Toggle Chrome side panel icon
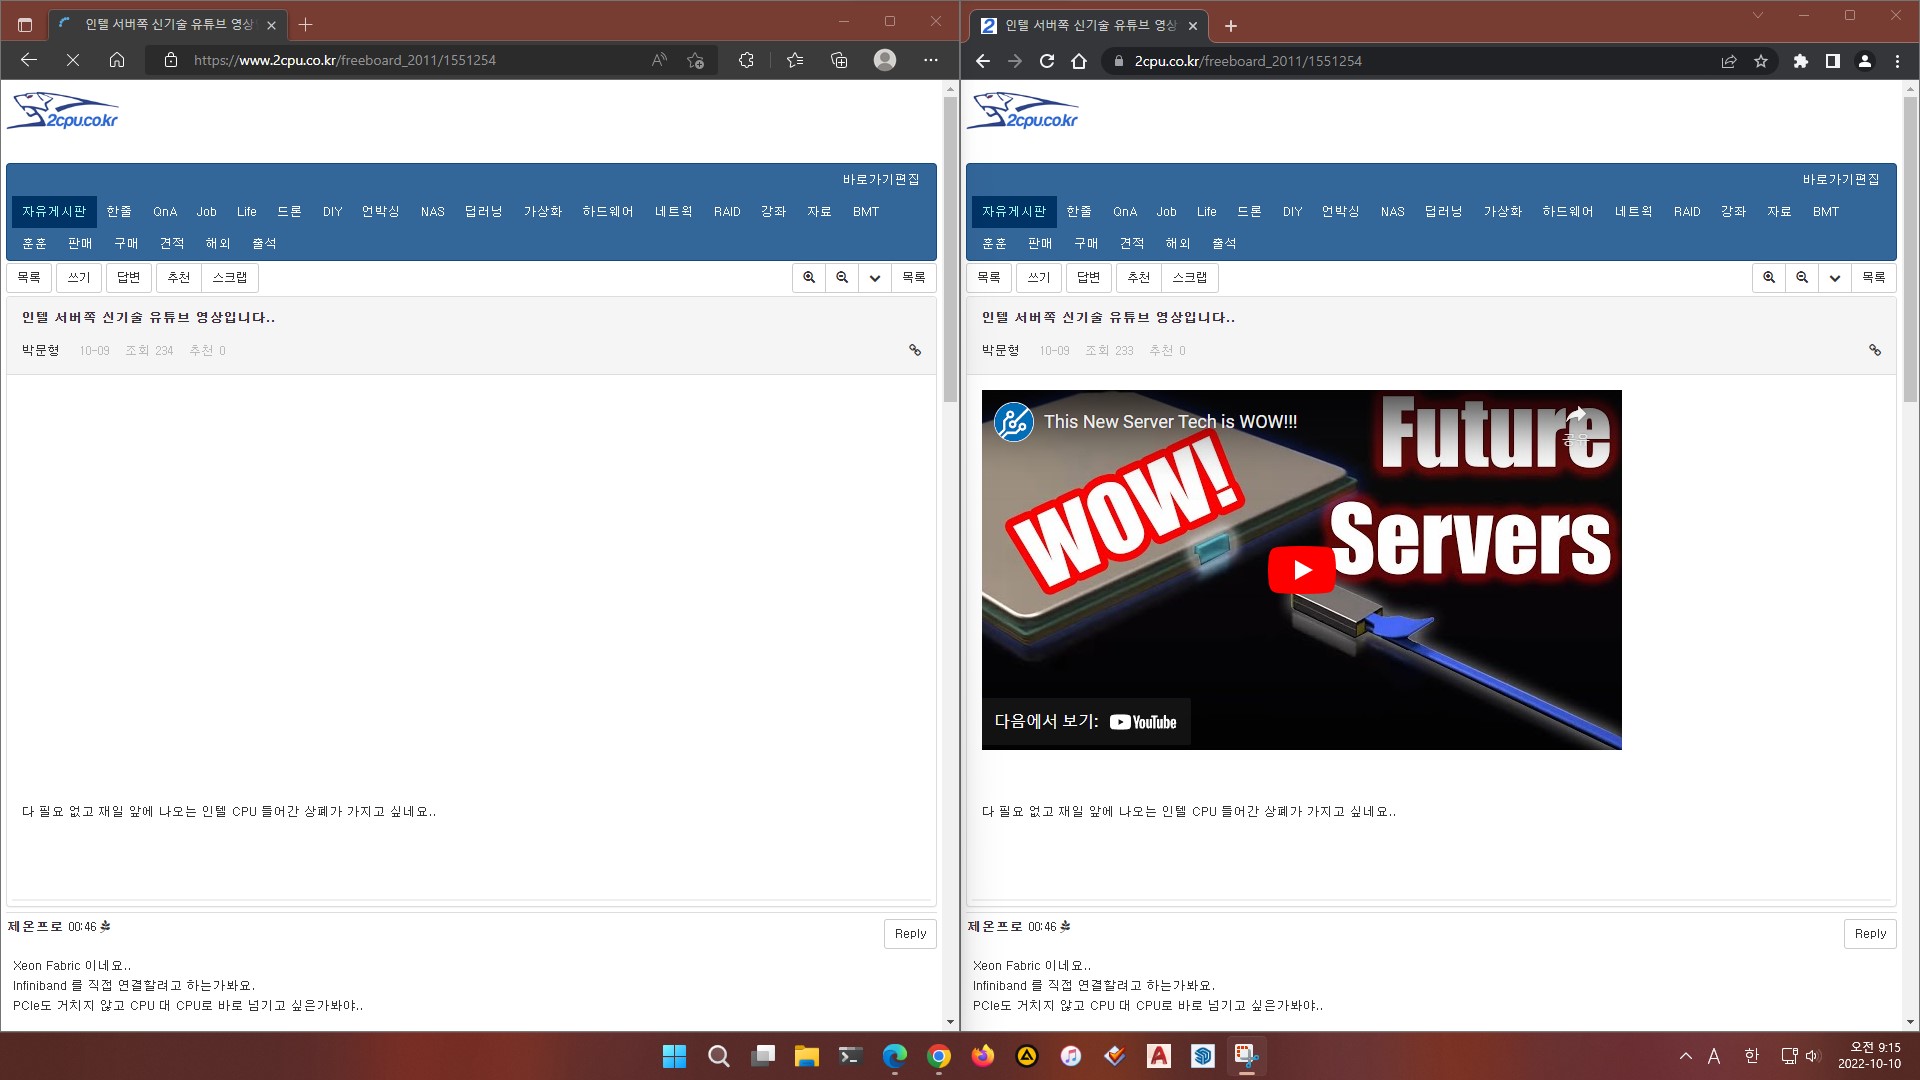1920x1080 pixels. click(1833, 61)
